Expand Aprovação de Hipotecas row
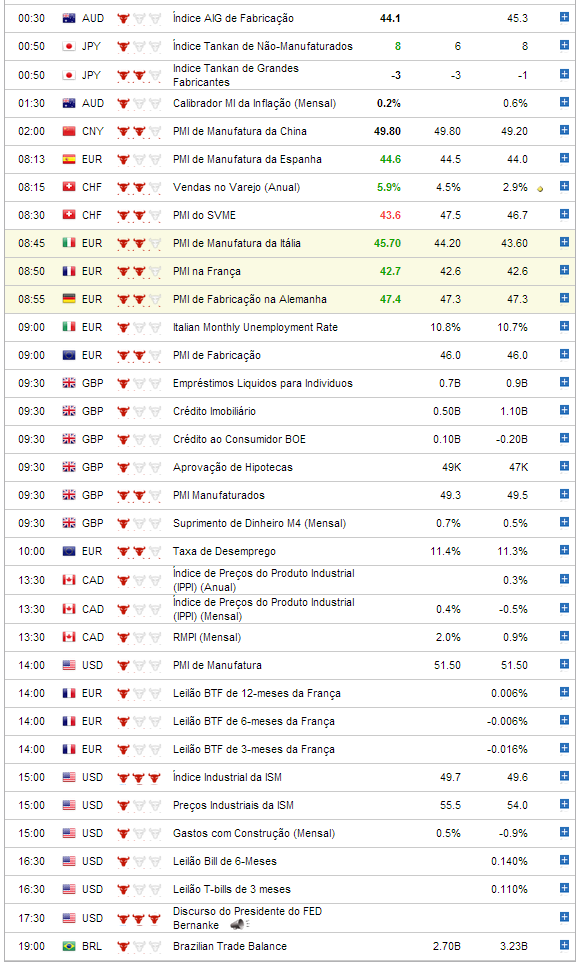 tap(564, 466)
